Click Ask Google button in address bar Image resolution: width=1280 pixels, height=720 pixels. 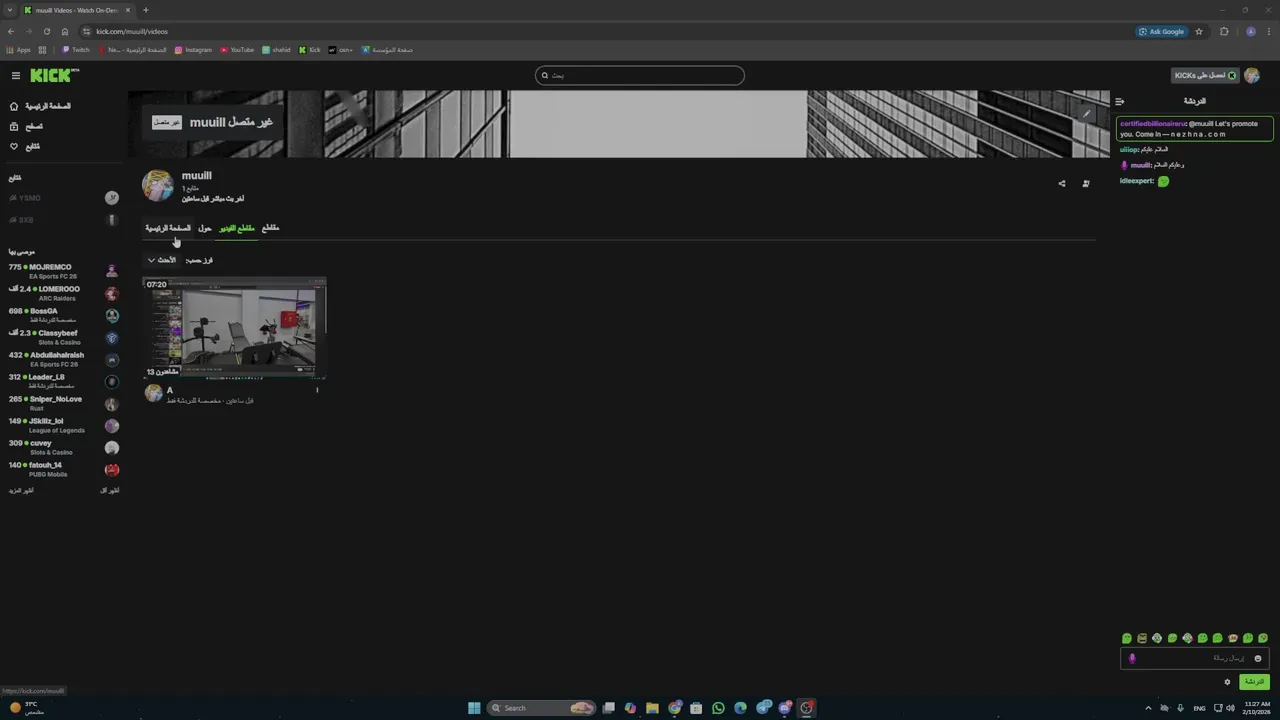[x=1161, y=31]
